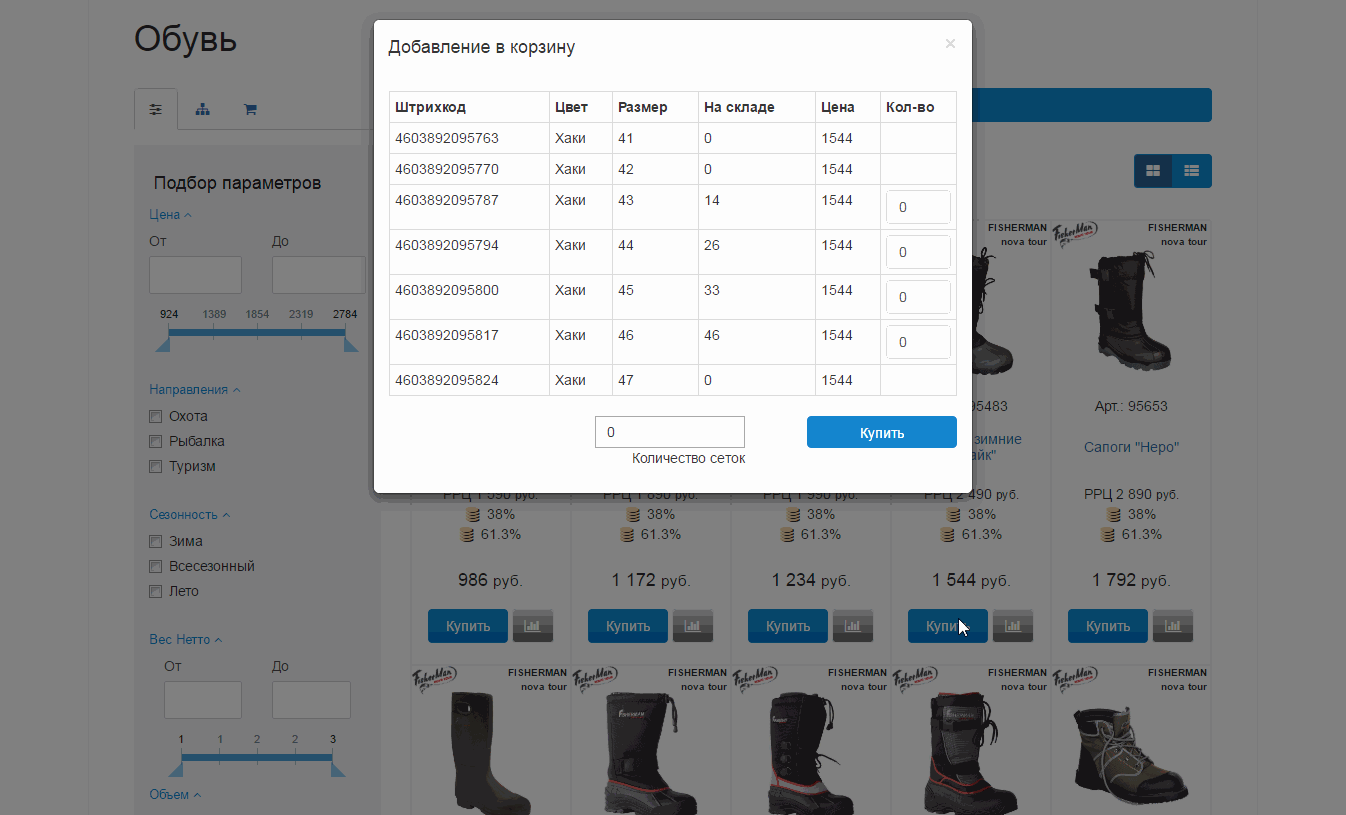Click the right handle of price slider
1346x815 pixels.
point(350,344)
